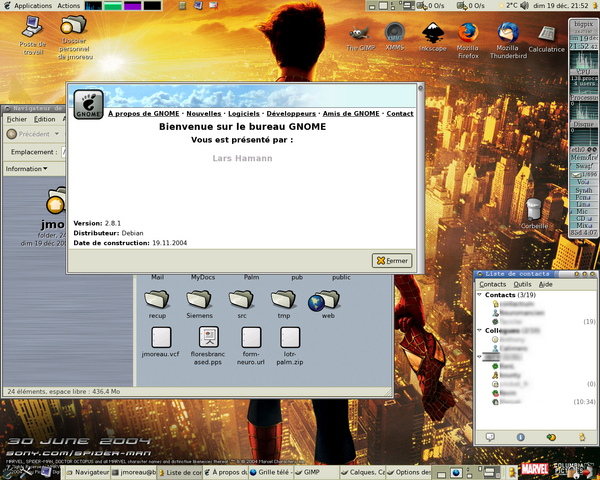This screenshot has width=600, height=480.
Task: Open the Information side pane dropdown
Action: point(26,169)
